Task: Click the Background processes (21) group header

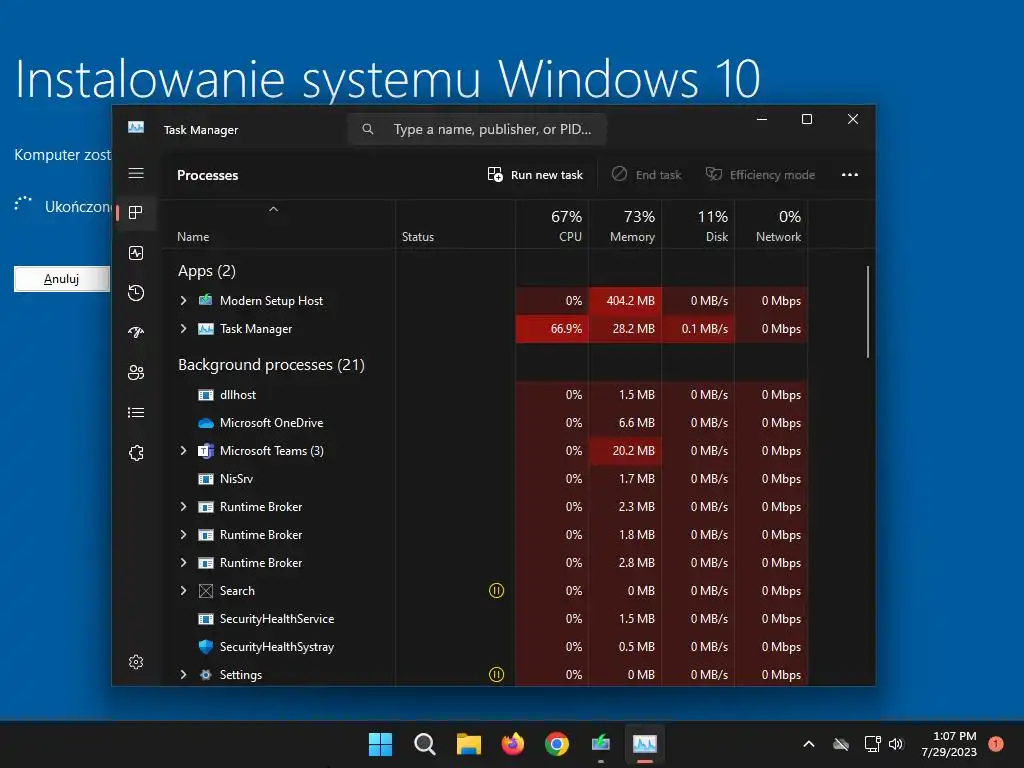Action: coord(271,364)
